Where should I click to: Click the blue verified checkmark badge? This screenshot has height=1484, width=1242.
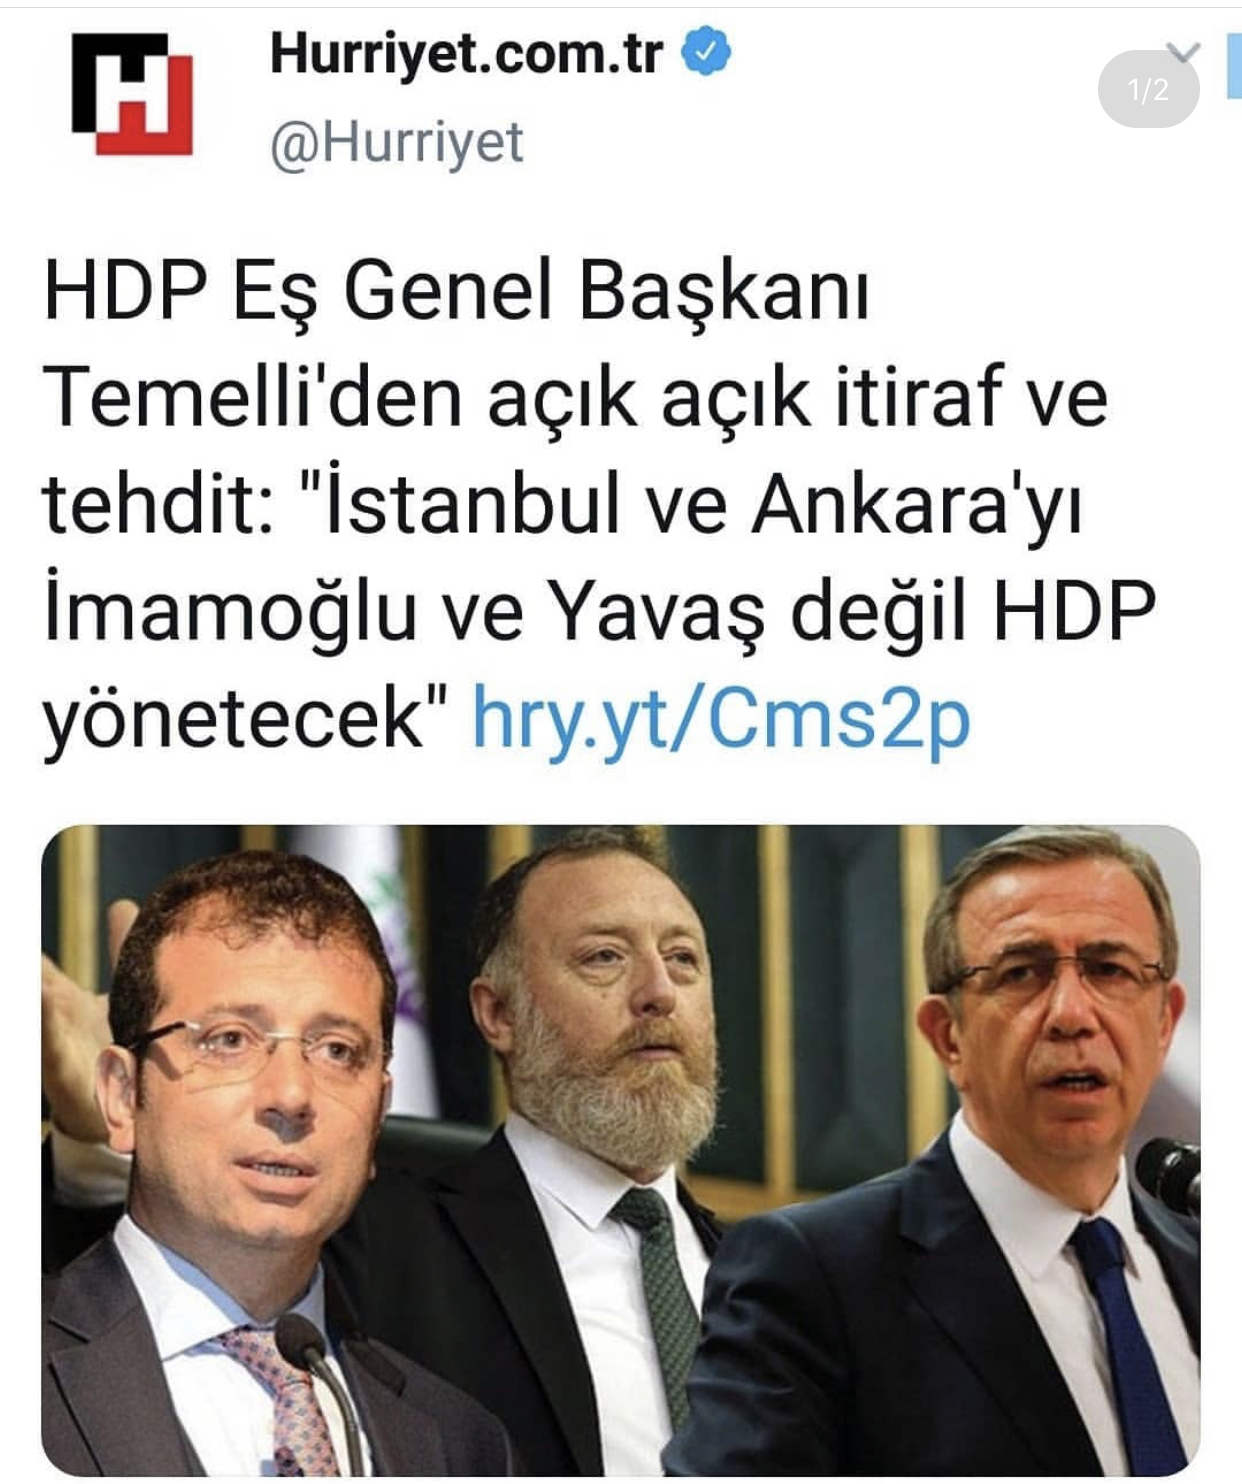pyautogui.click(x=706, y=52)
